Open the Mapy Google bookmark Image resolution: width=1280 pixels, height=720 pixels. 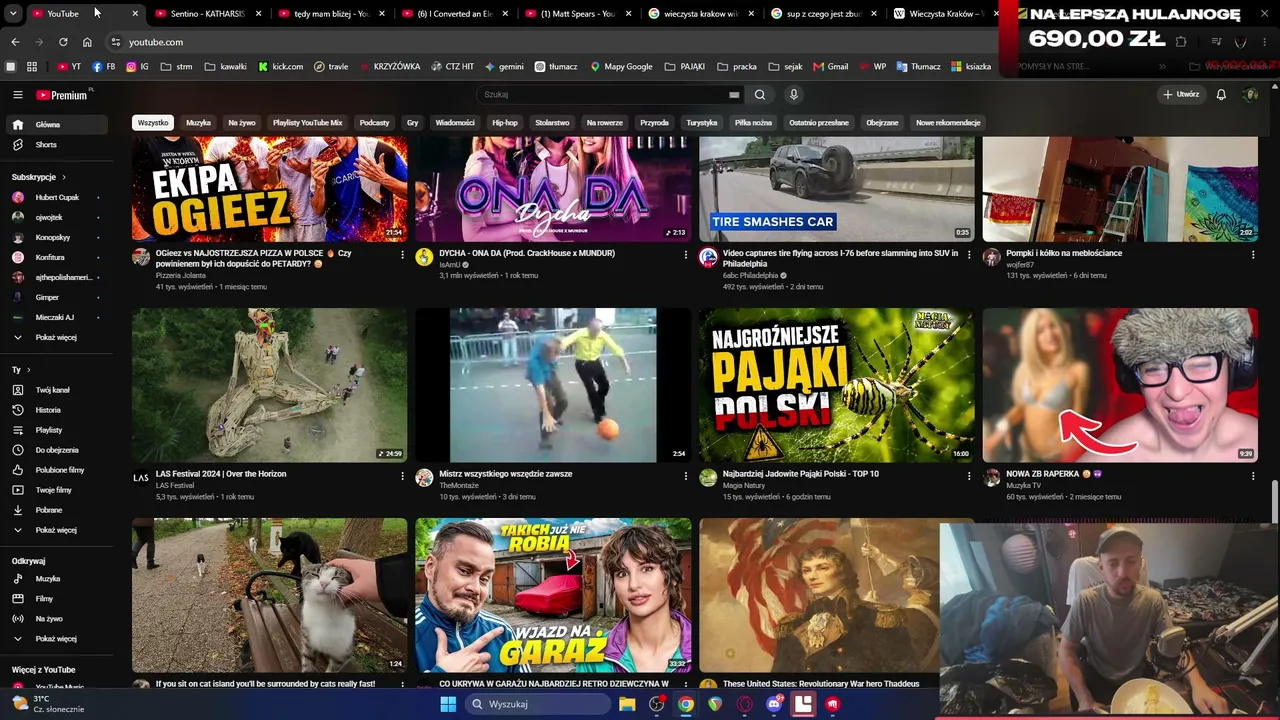(621, 67)
